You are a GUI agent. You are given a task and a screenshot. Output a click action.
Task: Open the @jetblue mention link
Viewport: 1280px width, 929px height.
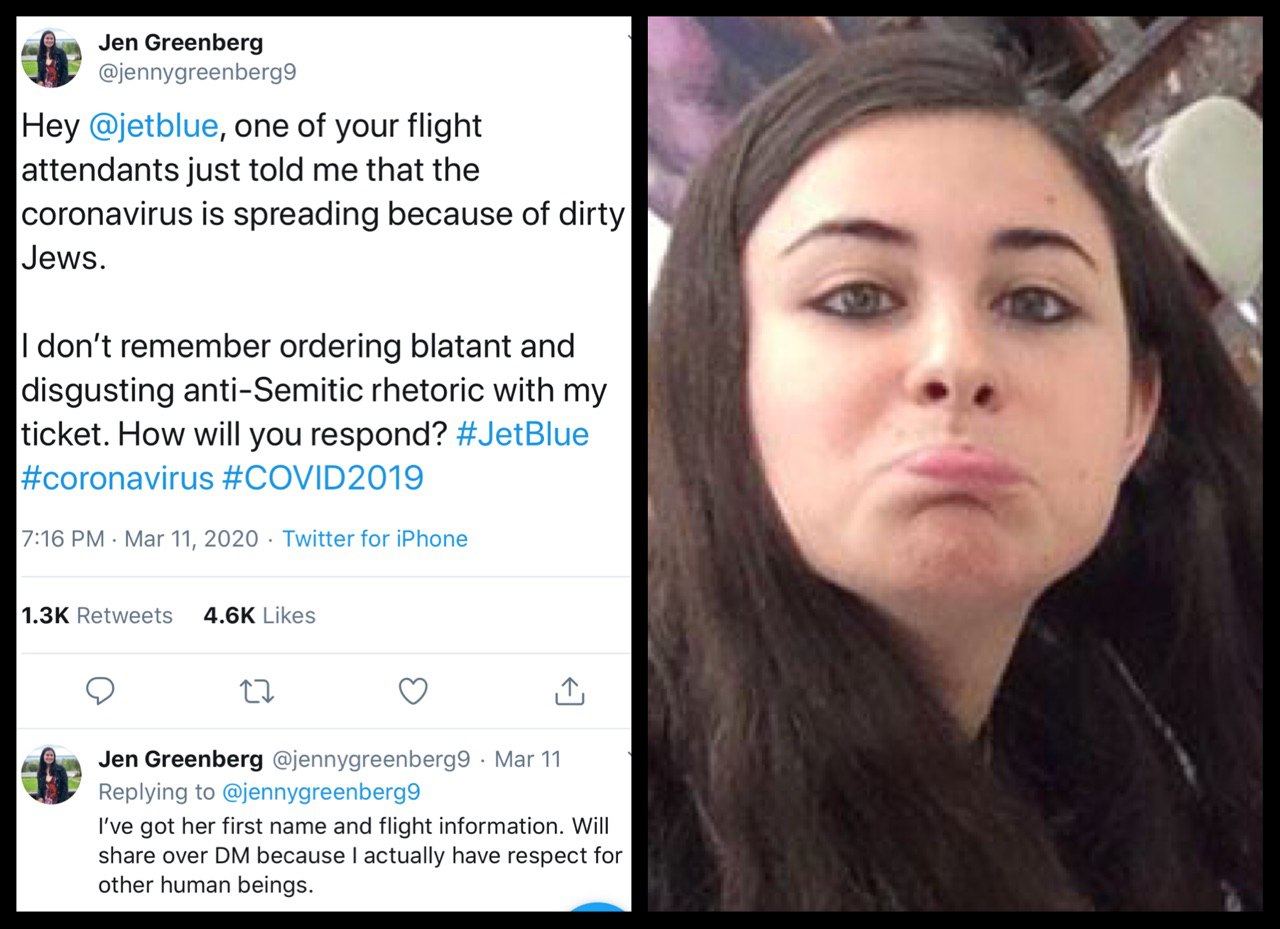(153, 126)
